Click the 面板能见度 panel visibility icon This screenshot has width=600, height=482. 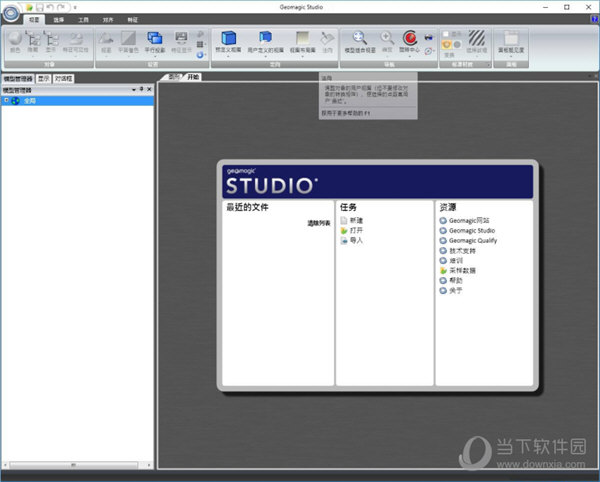click(x=511, y=38)
